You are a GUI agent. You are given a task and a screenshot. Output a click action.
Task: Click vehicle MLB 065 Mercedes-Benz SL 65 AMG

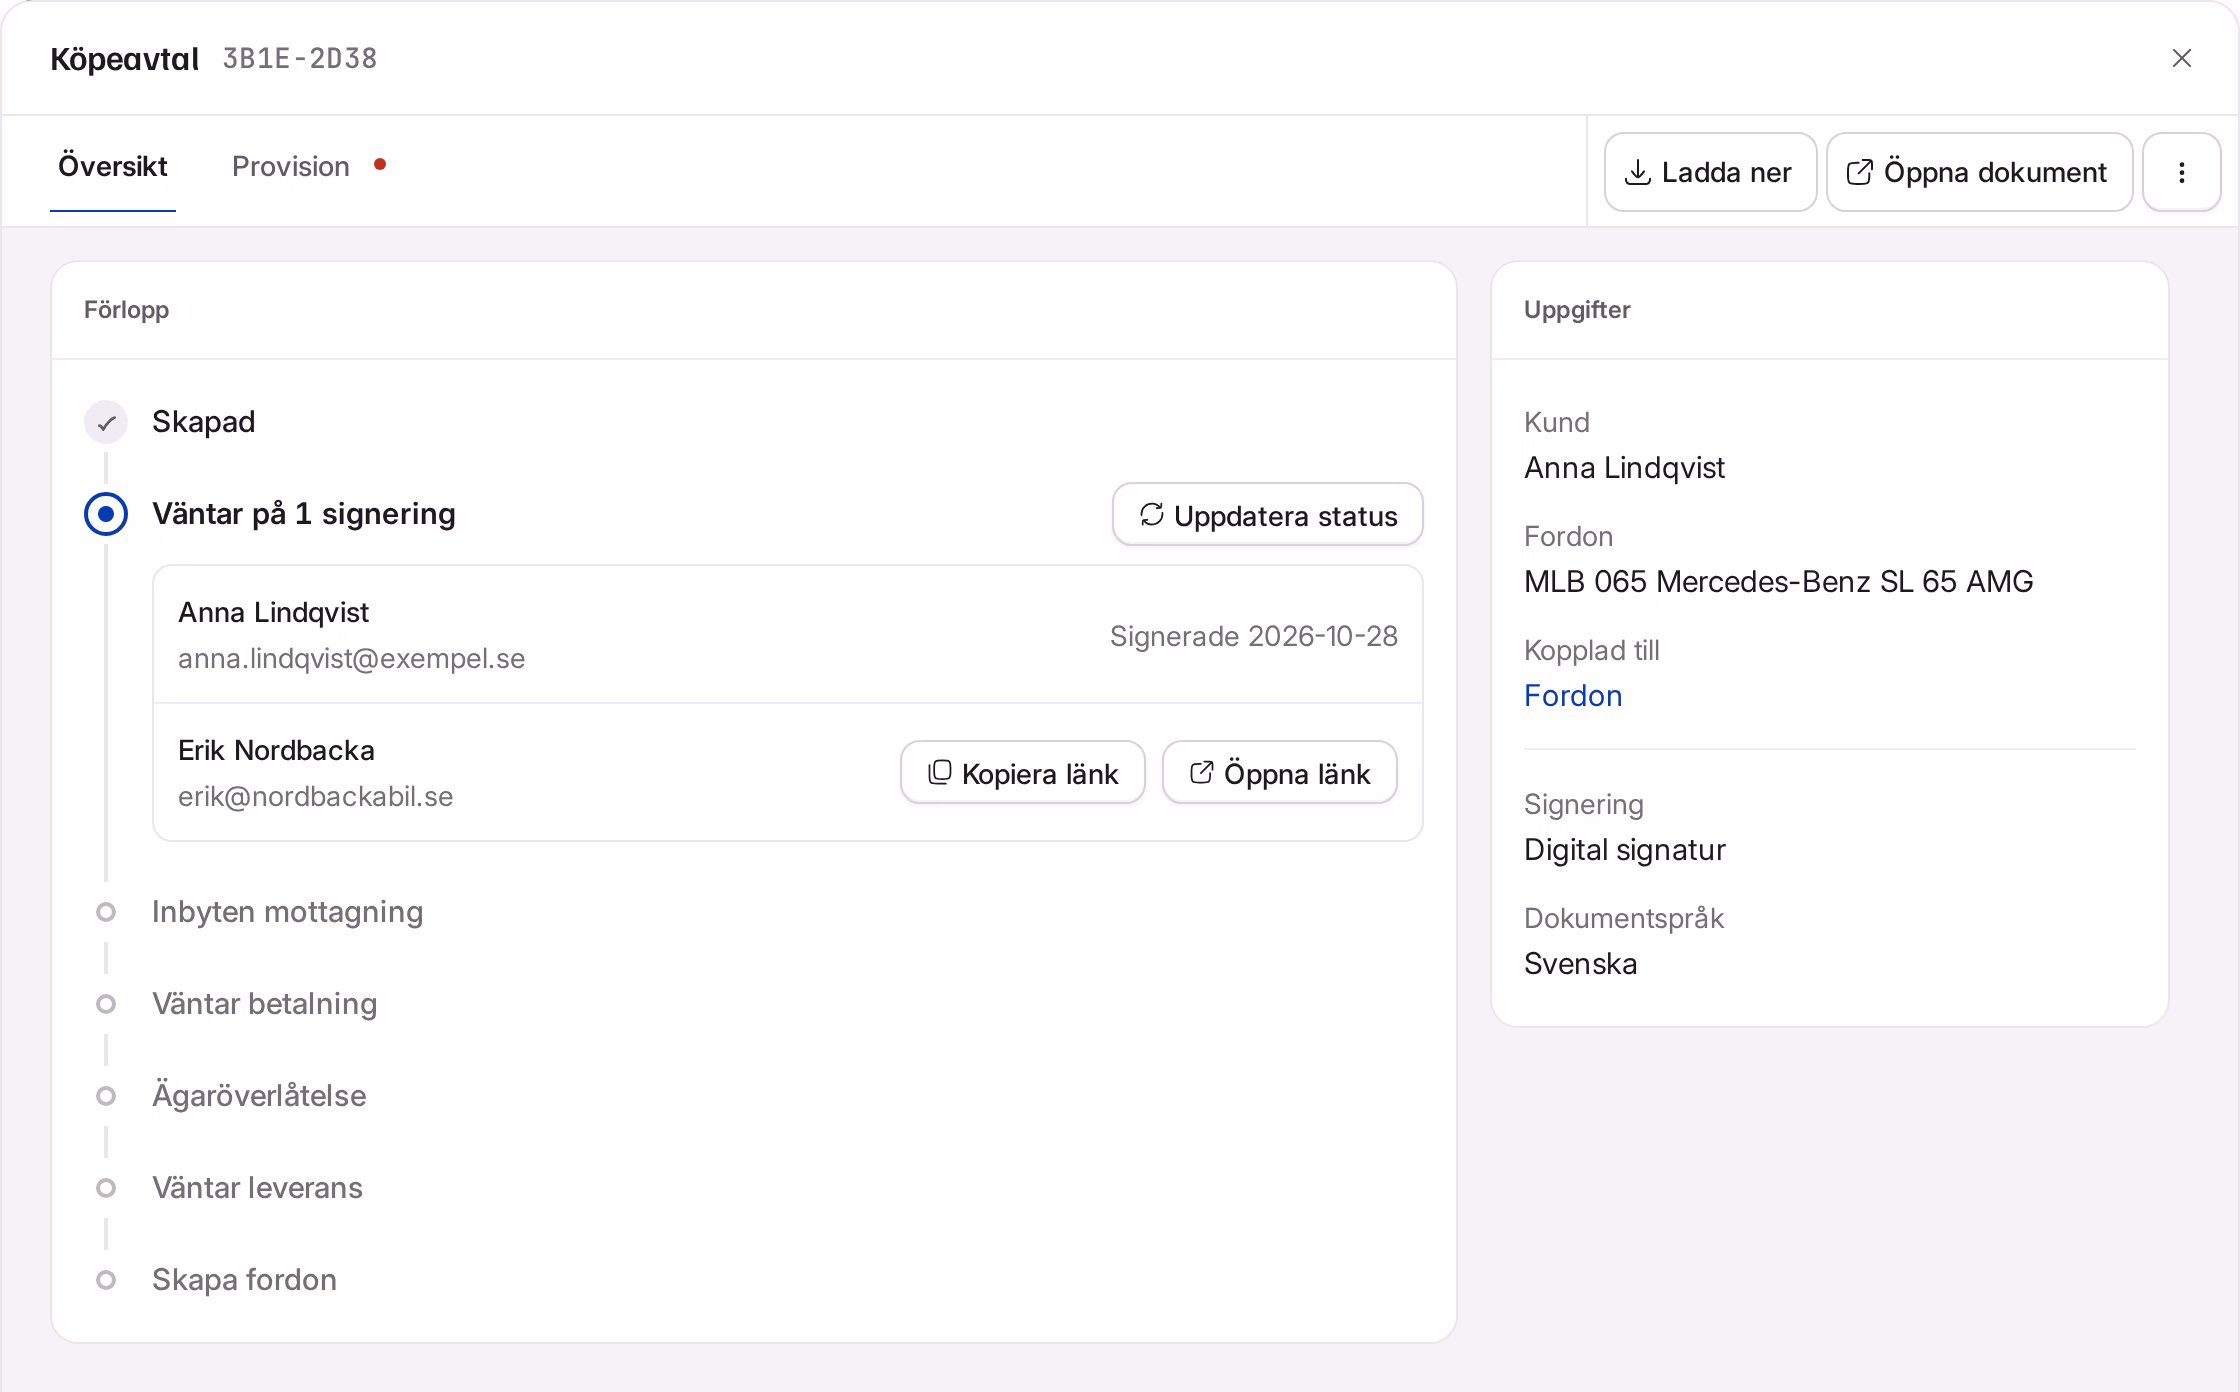(x=1778, y=582)
